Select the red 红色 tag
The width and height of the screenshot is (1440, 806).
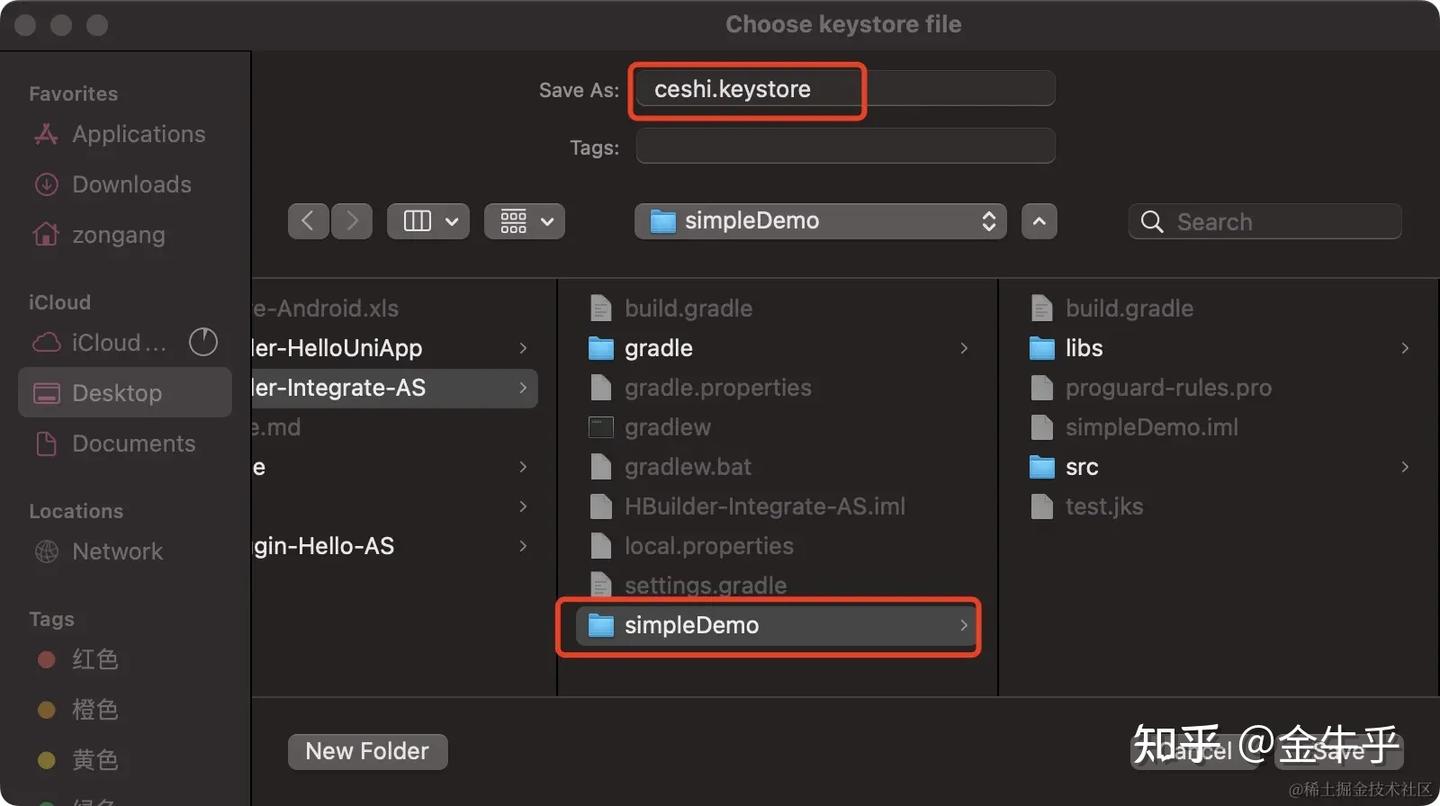point(95,659)
